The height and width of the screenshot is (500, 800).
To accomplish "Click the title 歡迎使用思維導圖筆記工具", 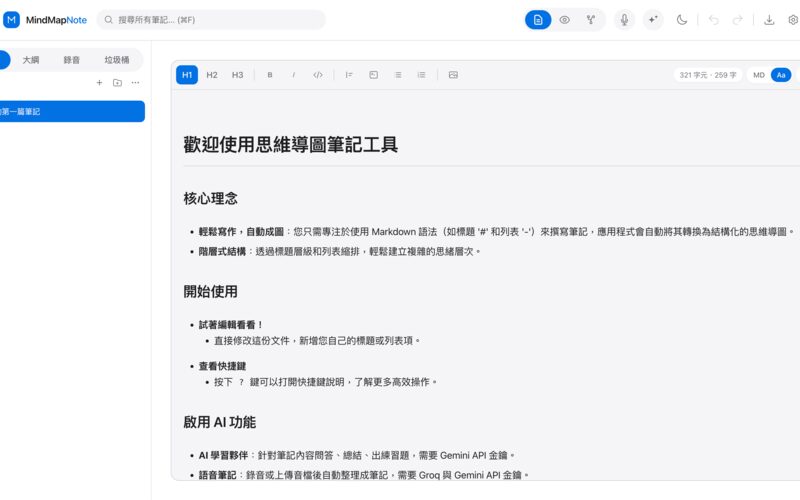I will [x=290, y=144].
